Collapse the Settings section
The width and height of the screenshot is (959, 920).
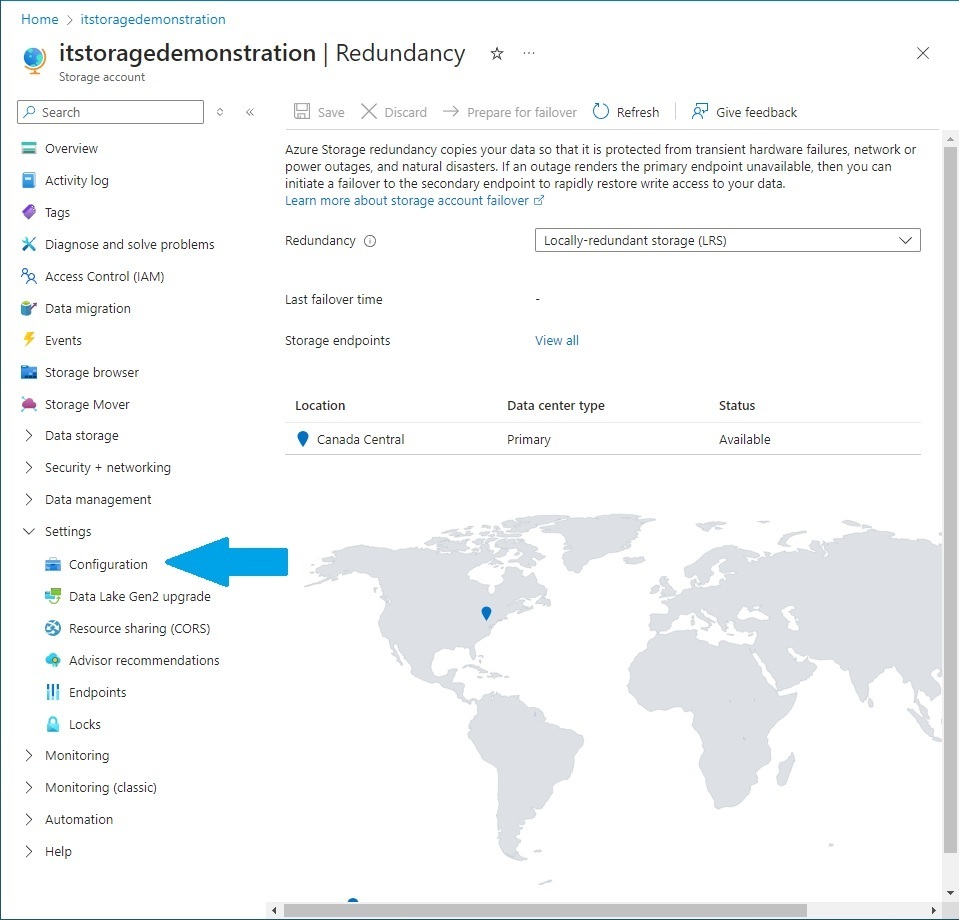point(29,531)
